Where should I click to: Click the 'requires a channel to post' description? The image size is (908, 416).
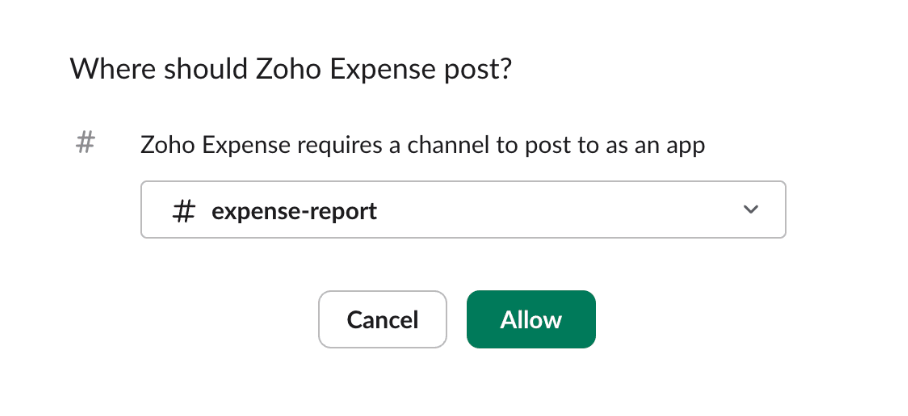tap(422, 145)
